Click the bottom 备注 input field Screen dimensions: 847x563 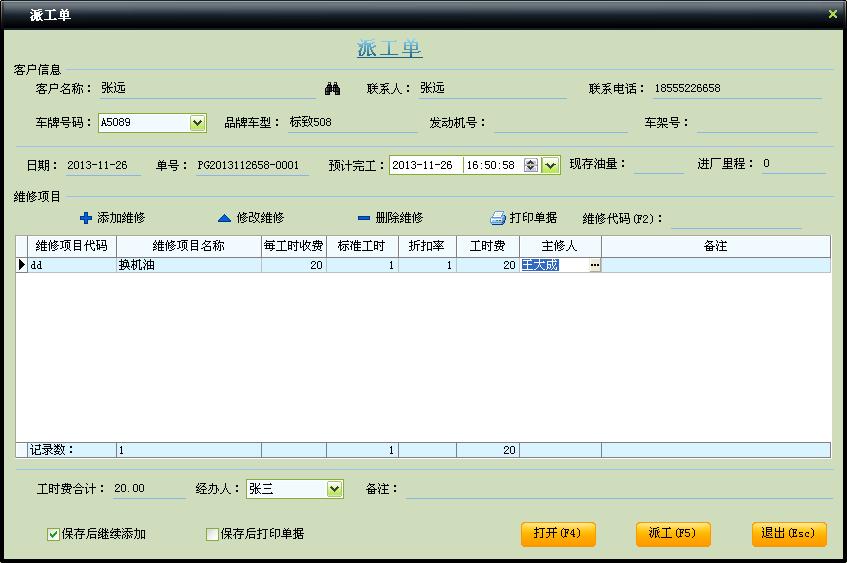(619, 490)
